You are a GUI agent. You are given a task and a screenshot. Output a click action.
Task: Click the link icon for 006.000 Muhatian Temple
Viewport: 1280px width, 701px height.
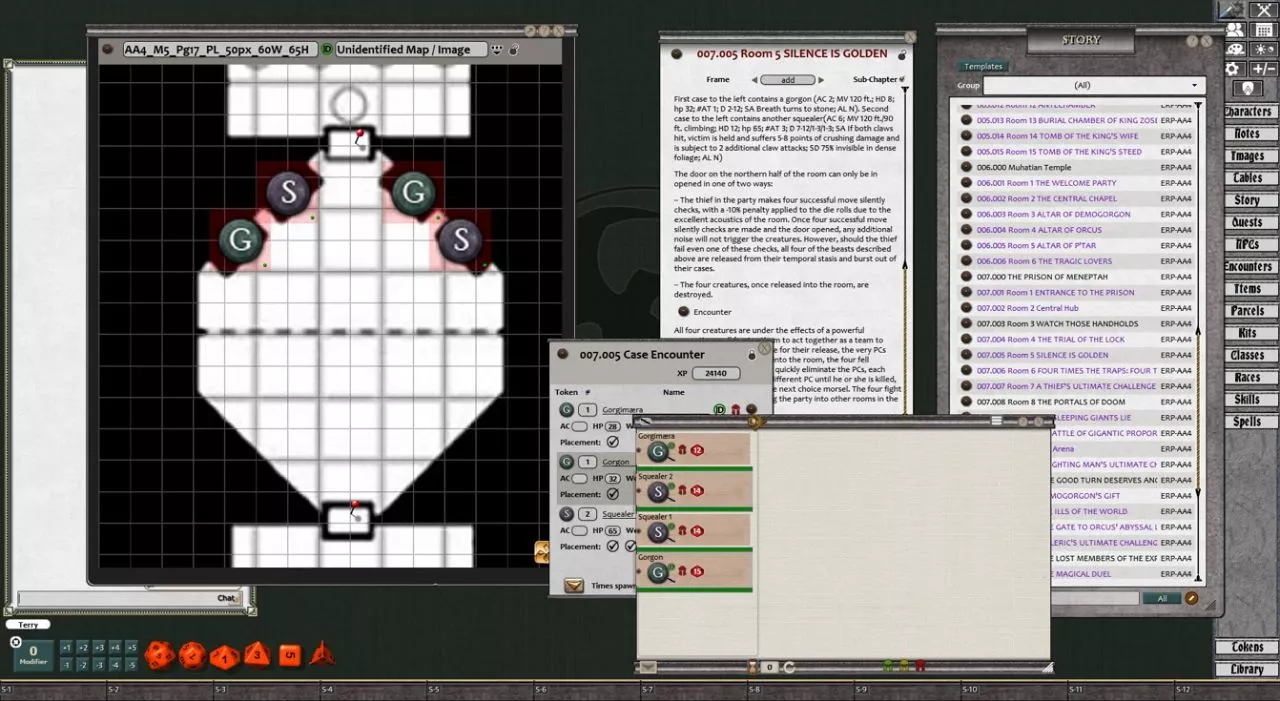(966, 167)
